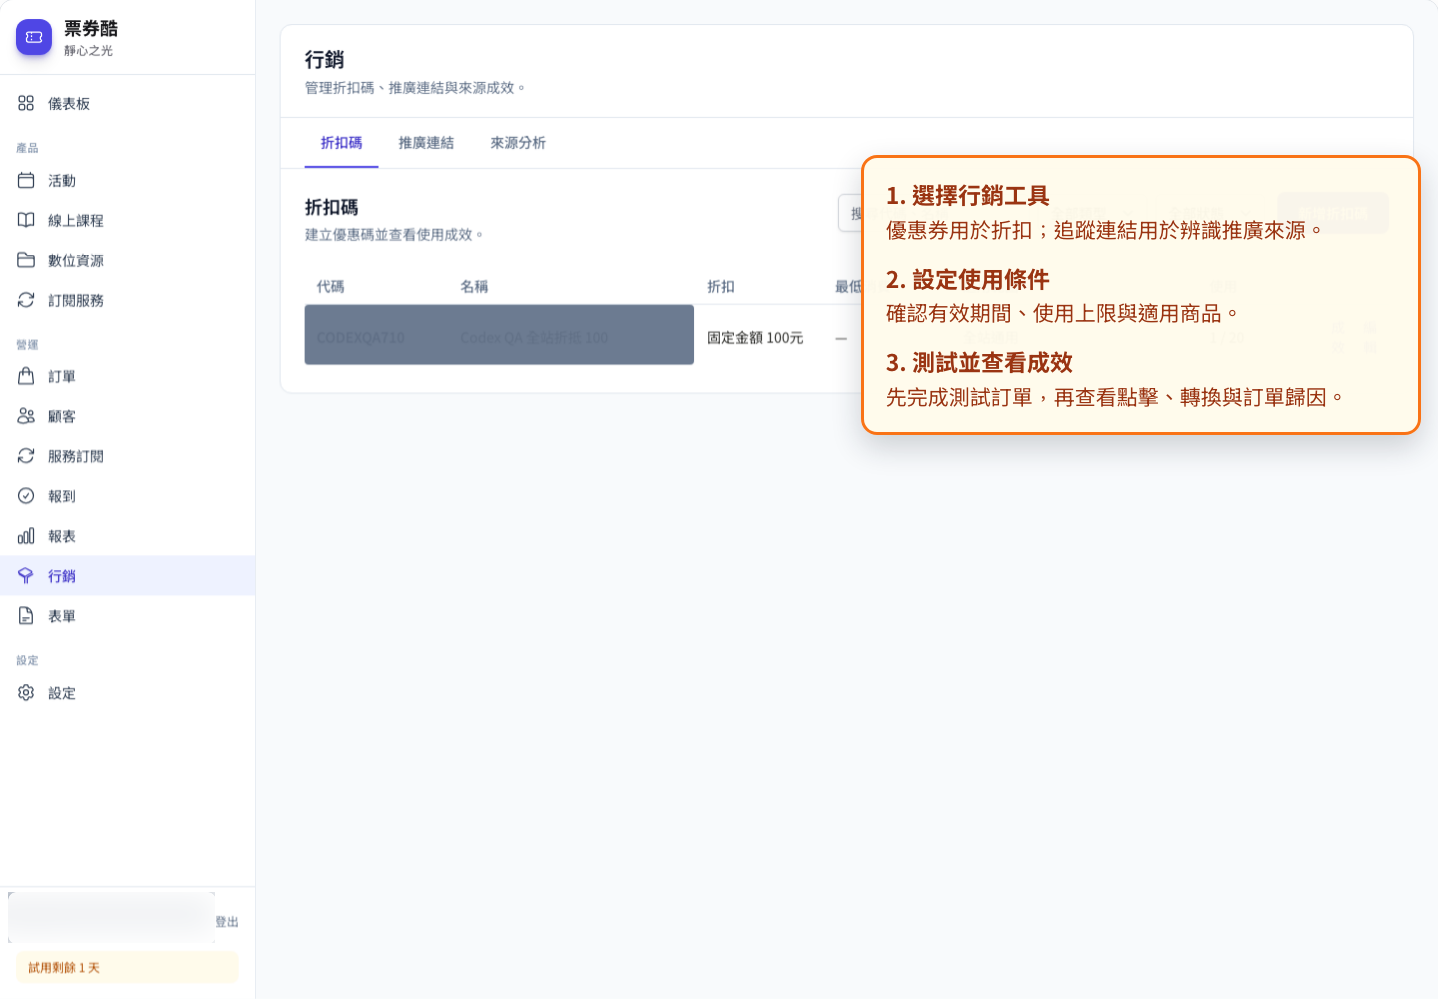This screenshot has height=1000, width=1438.
Task: Open 數位資源 digital resources folder
Action: tap(127, 261)
